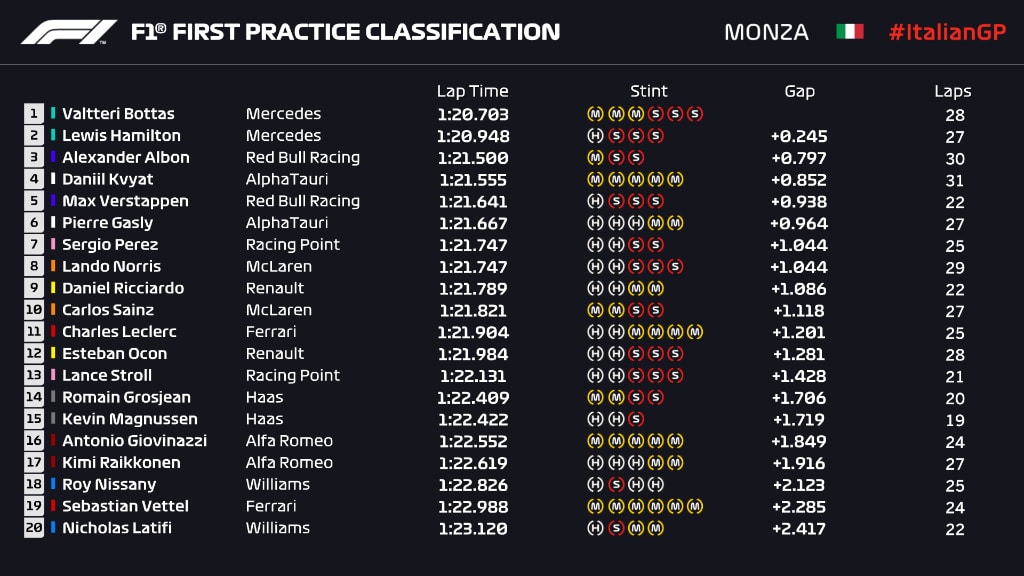The width and height of the screenshot is (1024, 576).
Task: Click the F1 logo icon
Action: click(x=69, y=32)
